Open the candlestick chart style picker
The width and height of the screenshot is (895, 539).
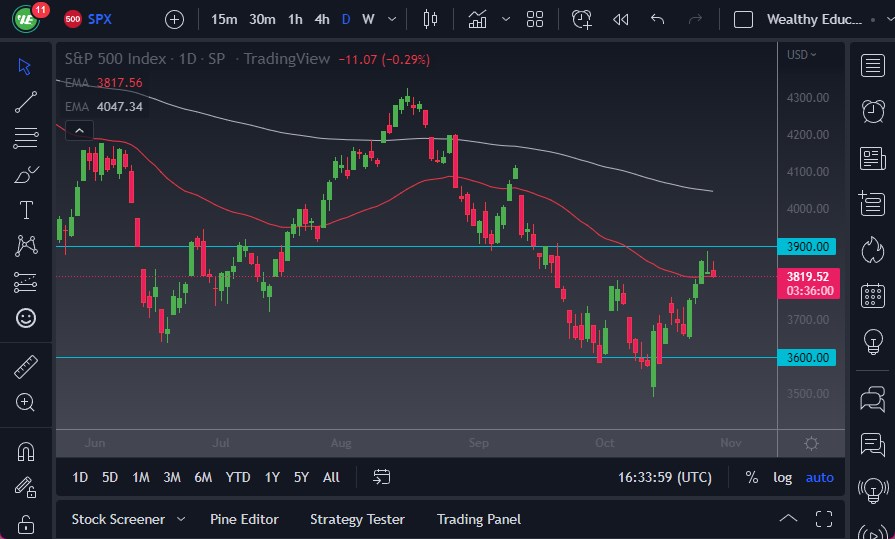[431, 19]
